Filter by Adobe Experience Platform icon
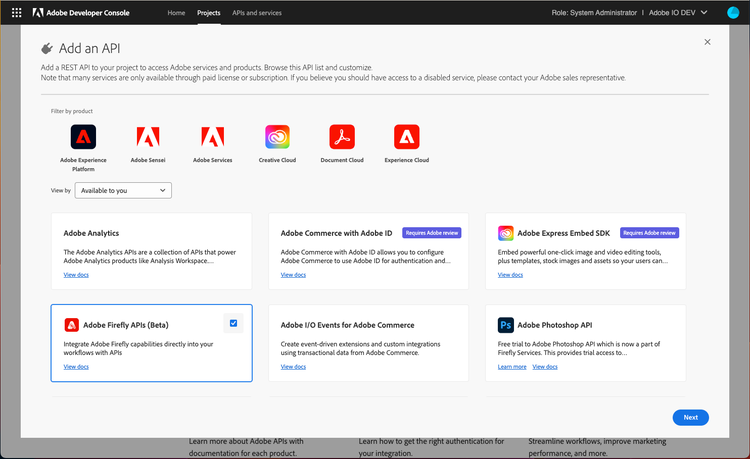Image resolution: width=750 pixels, height=459 pixels. tap(84, 137)
